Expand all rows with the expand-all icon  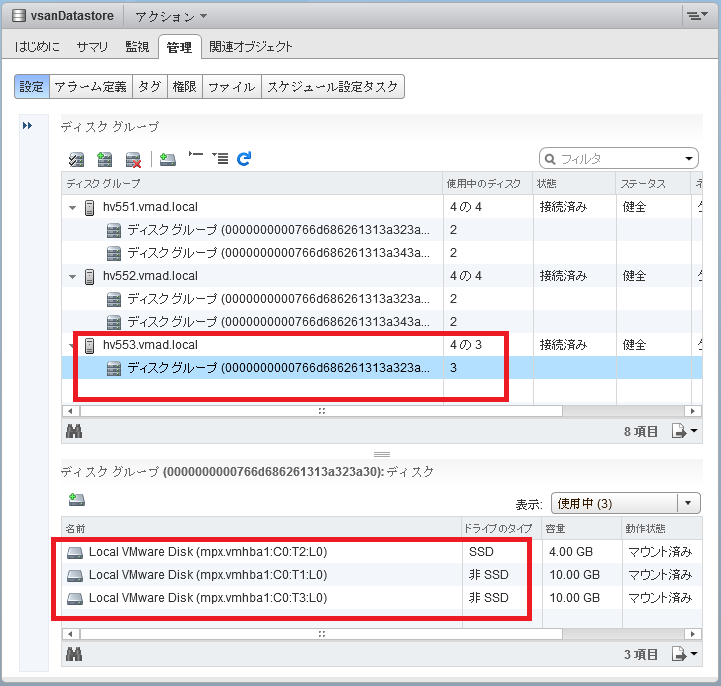(x=220, y=158)
